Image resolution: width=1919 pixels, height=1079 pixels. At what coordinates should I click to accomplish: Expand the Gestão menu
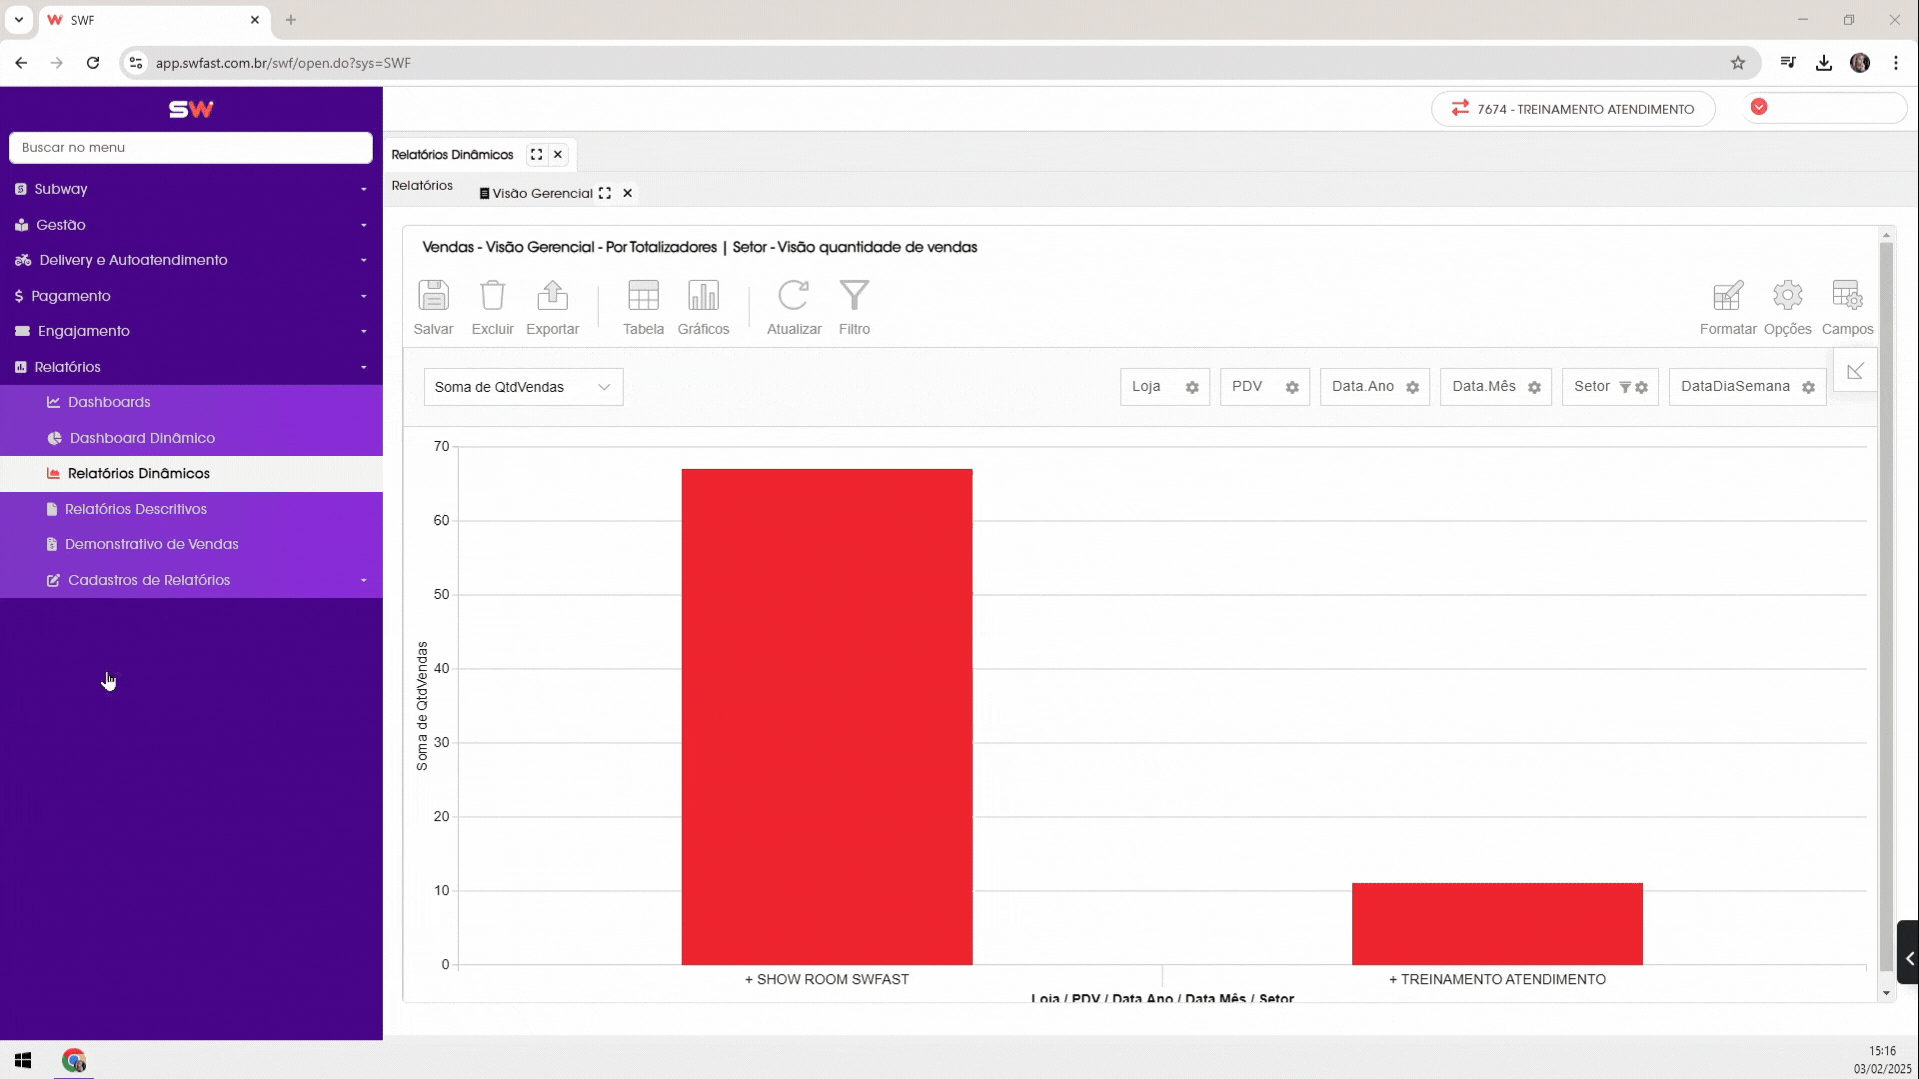coord(191,225)
